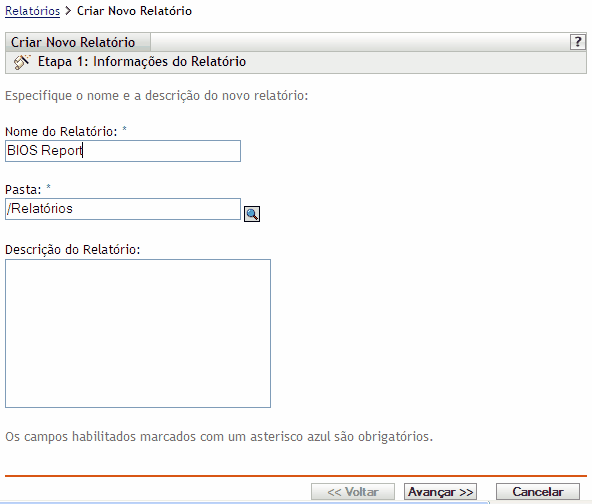Browse folders with the magnifier icon
The image size is (592, 504).
252,214
